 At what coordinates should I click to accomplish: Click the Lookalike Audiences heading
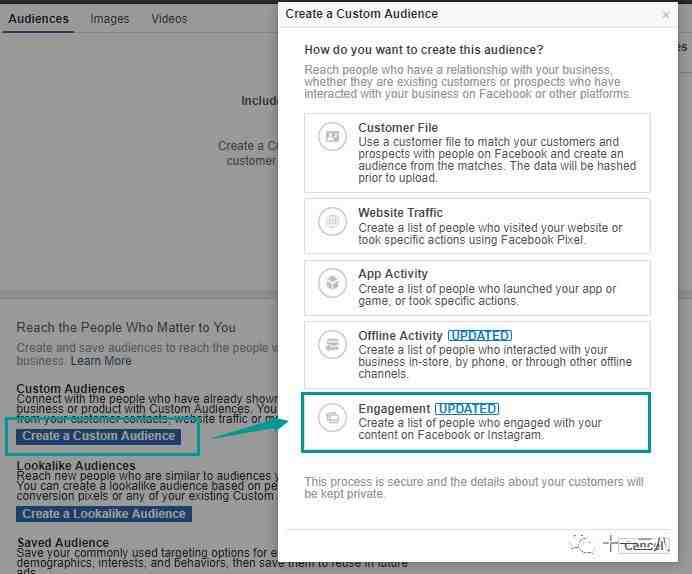click(76, 465)
